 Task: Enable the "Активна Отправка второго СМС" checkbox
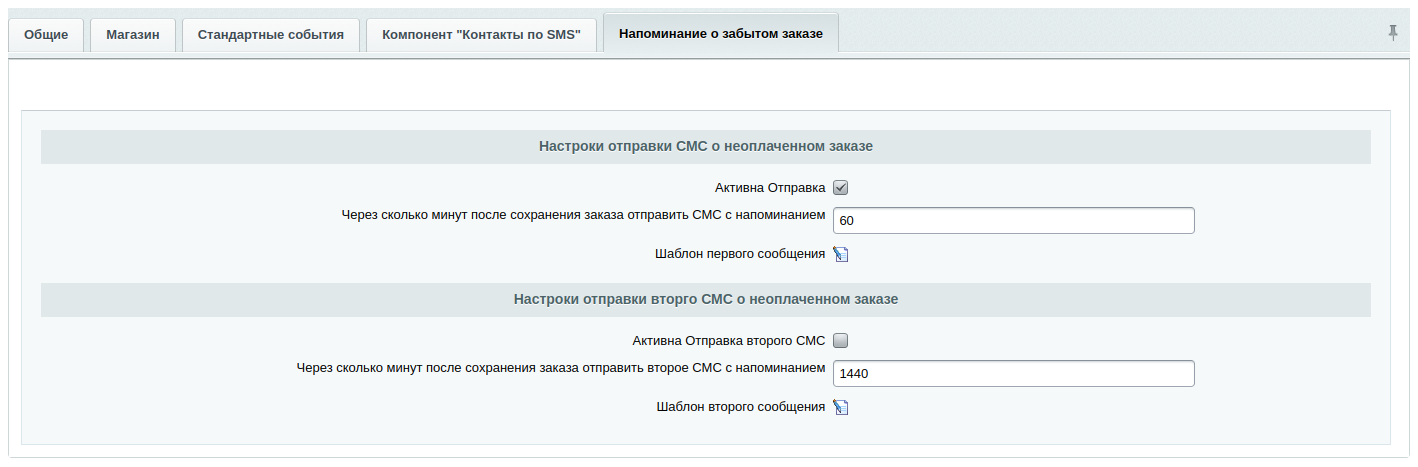(x=840, y=340)
